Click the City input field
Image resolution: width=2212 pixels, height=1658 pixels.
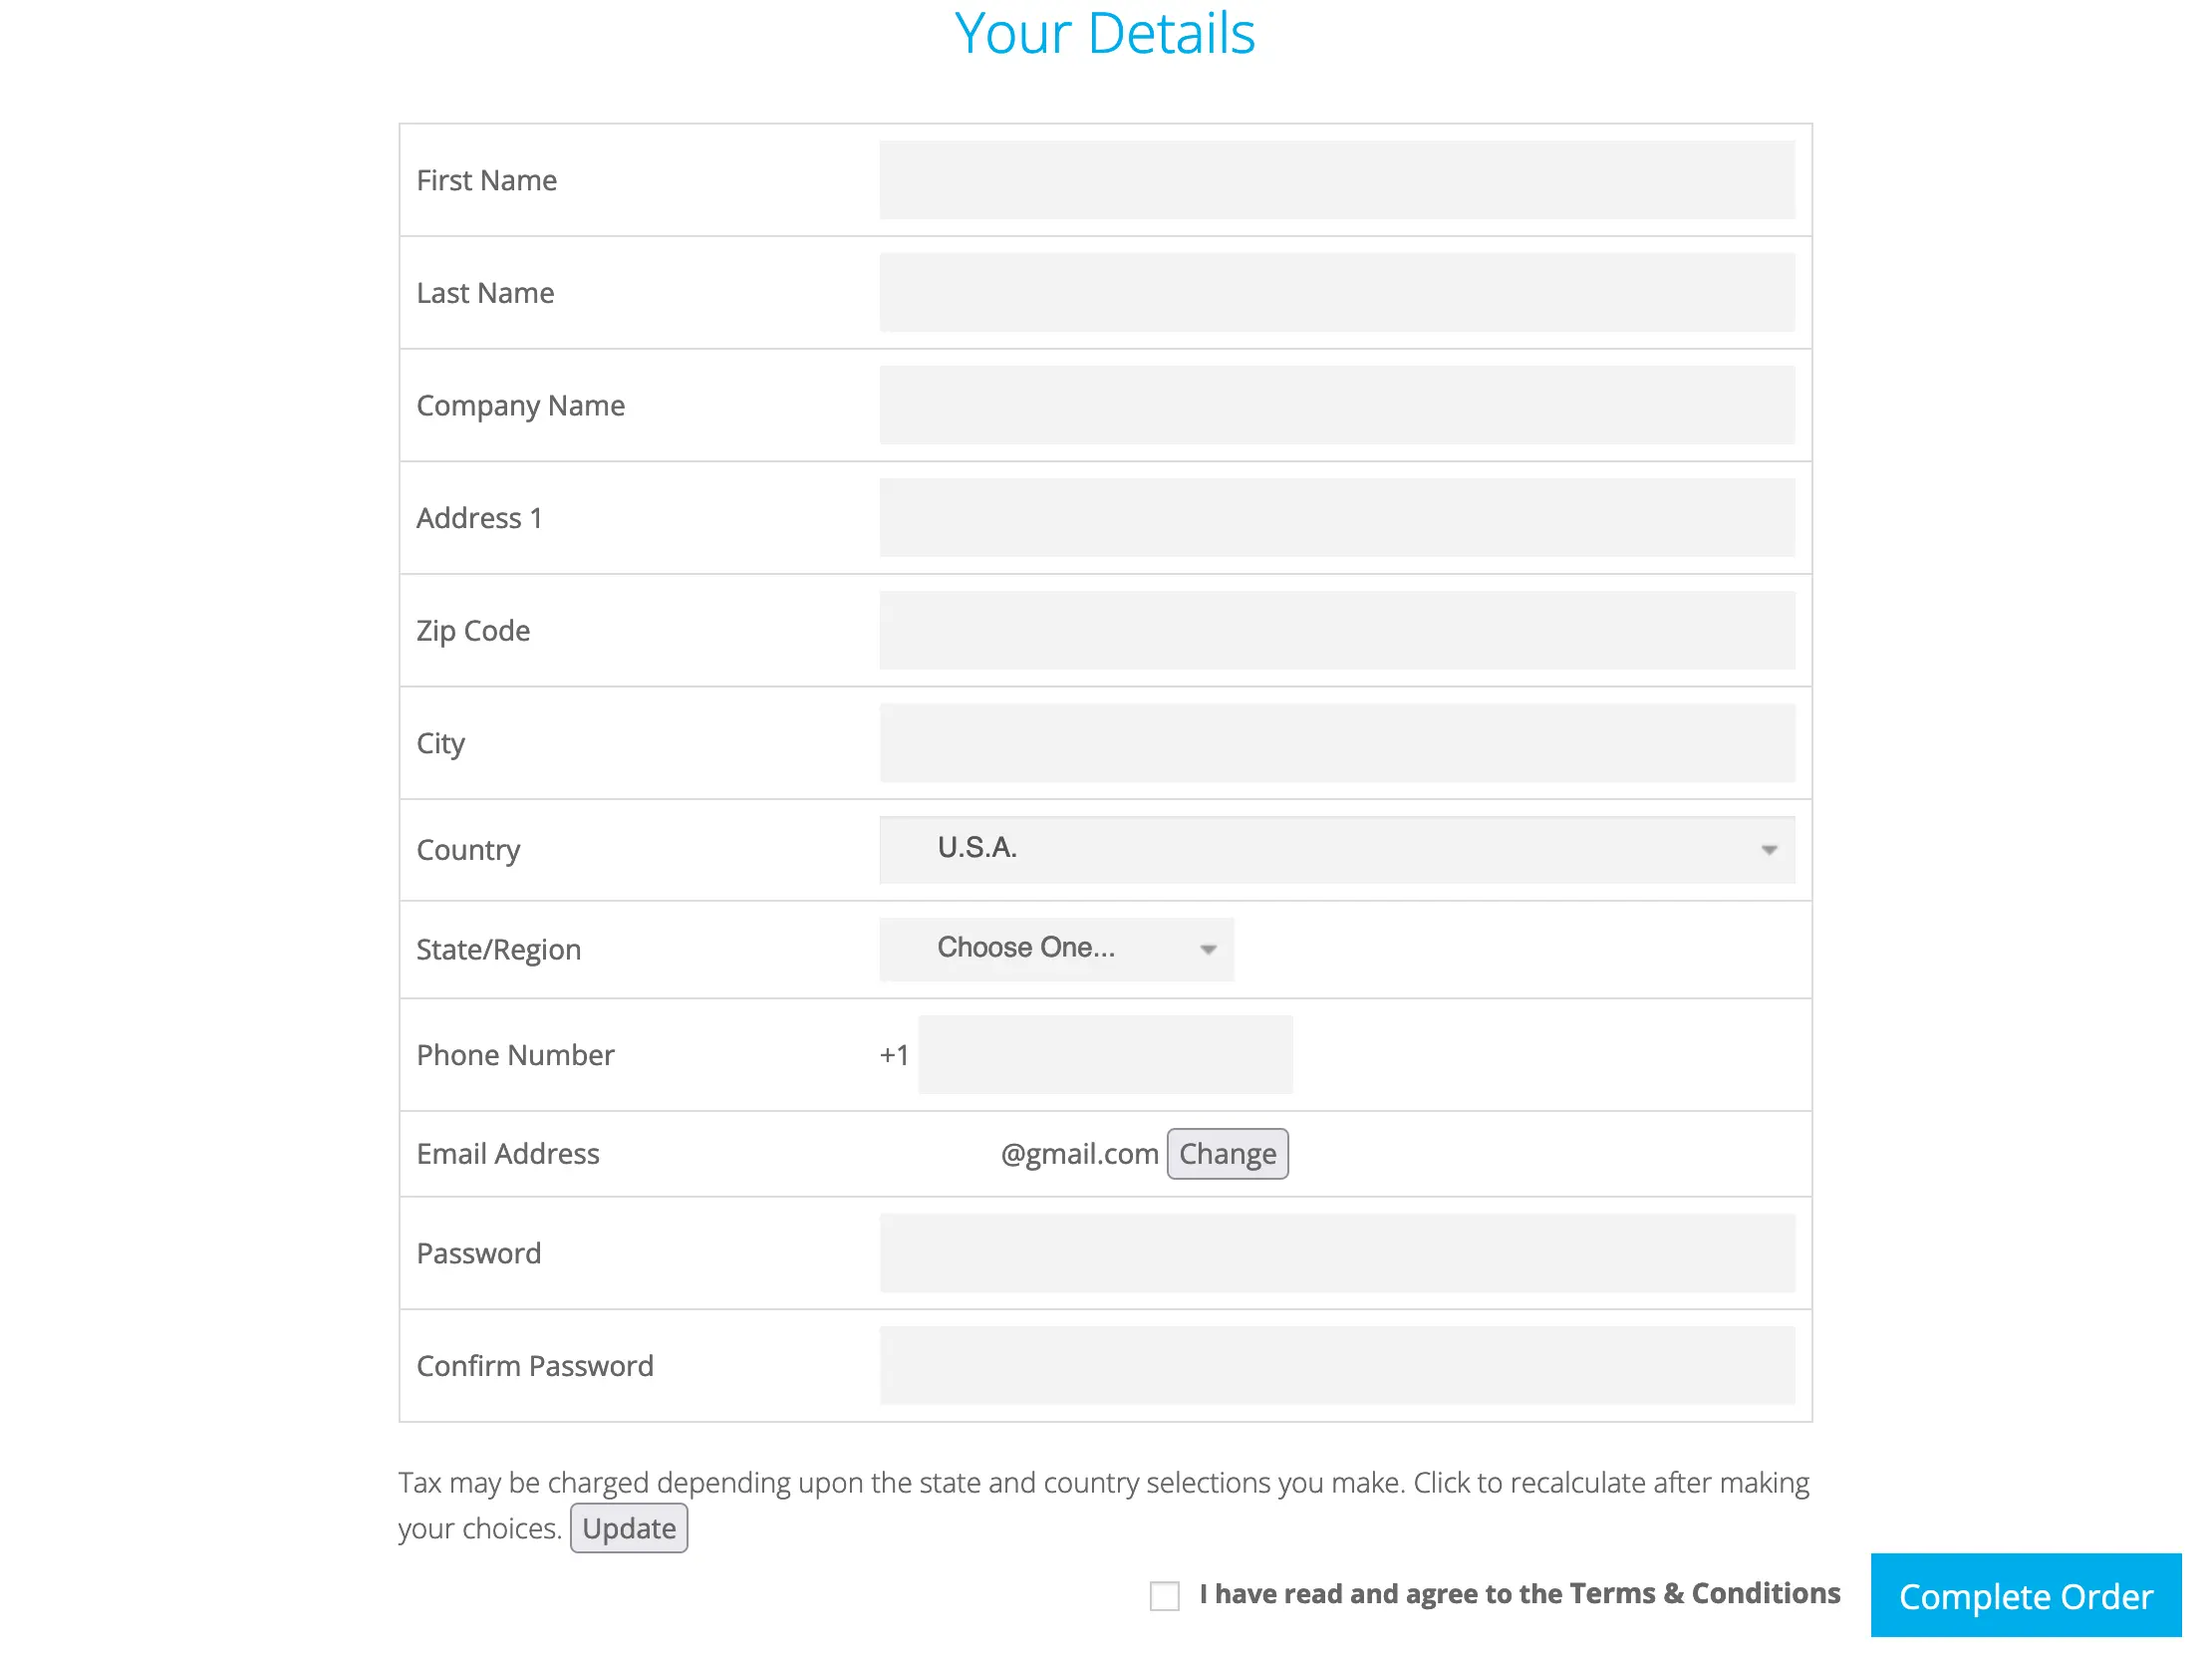pos(1335,742)
